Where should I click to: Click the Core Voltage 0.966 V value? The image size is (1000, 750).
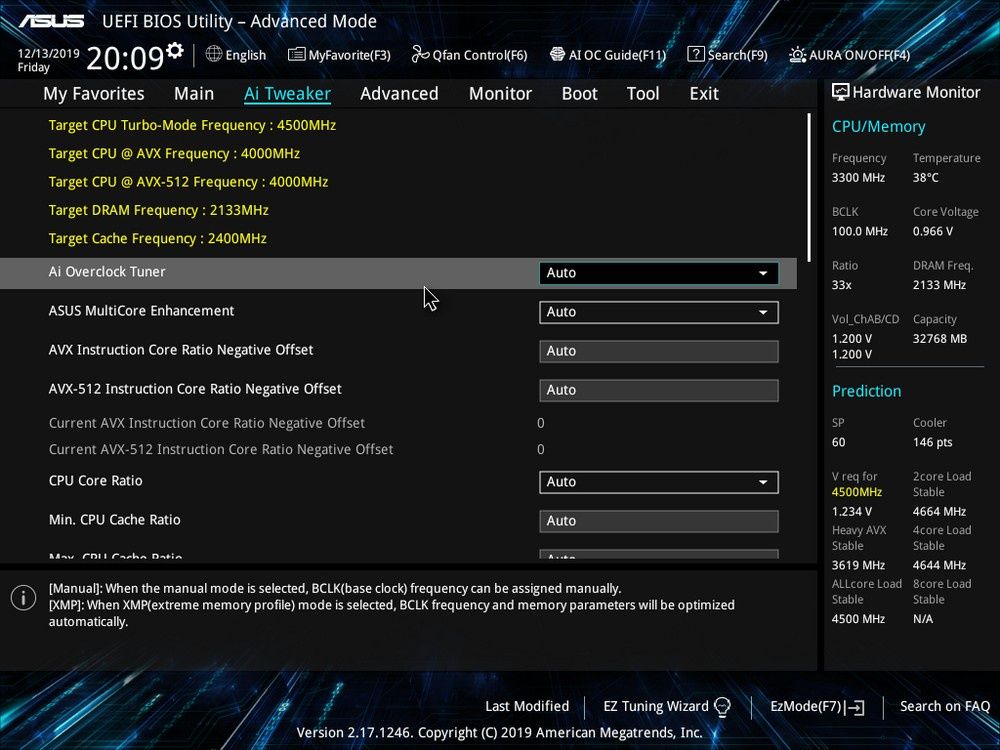click(x=932, y=232)
